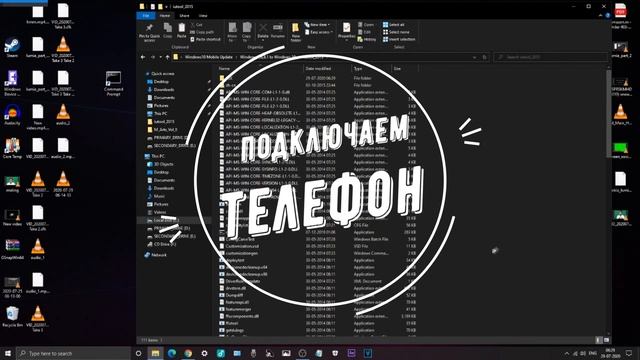
Task: Select the Command Prompt desktop shortcut
Action: point(113,84)
